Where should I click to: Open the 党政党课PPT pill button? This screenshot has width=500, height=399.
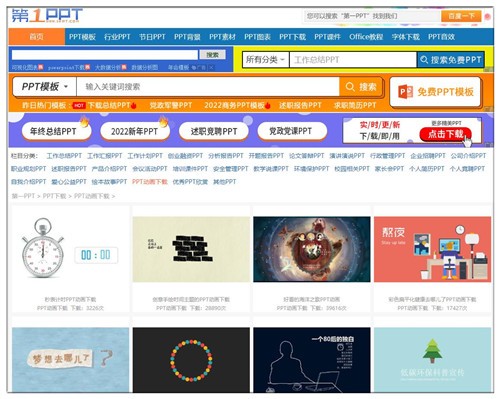click(x=292, y=131)
